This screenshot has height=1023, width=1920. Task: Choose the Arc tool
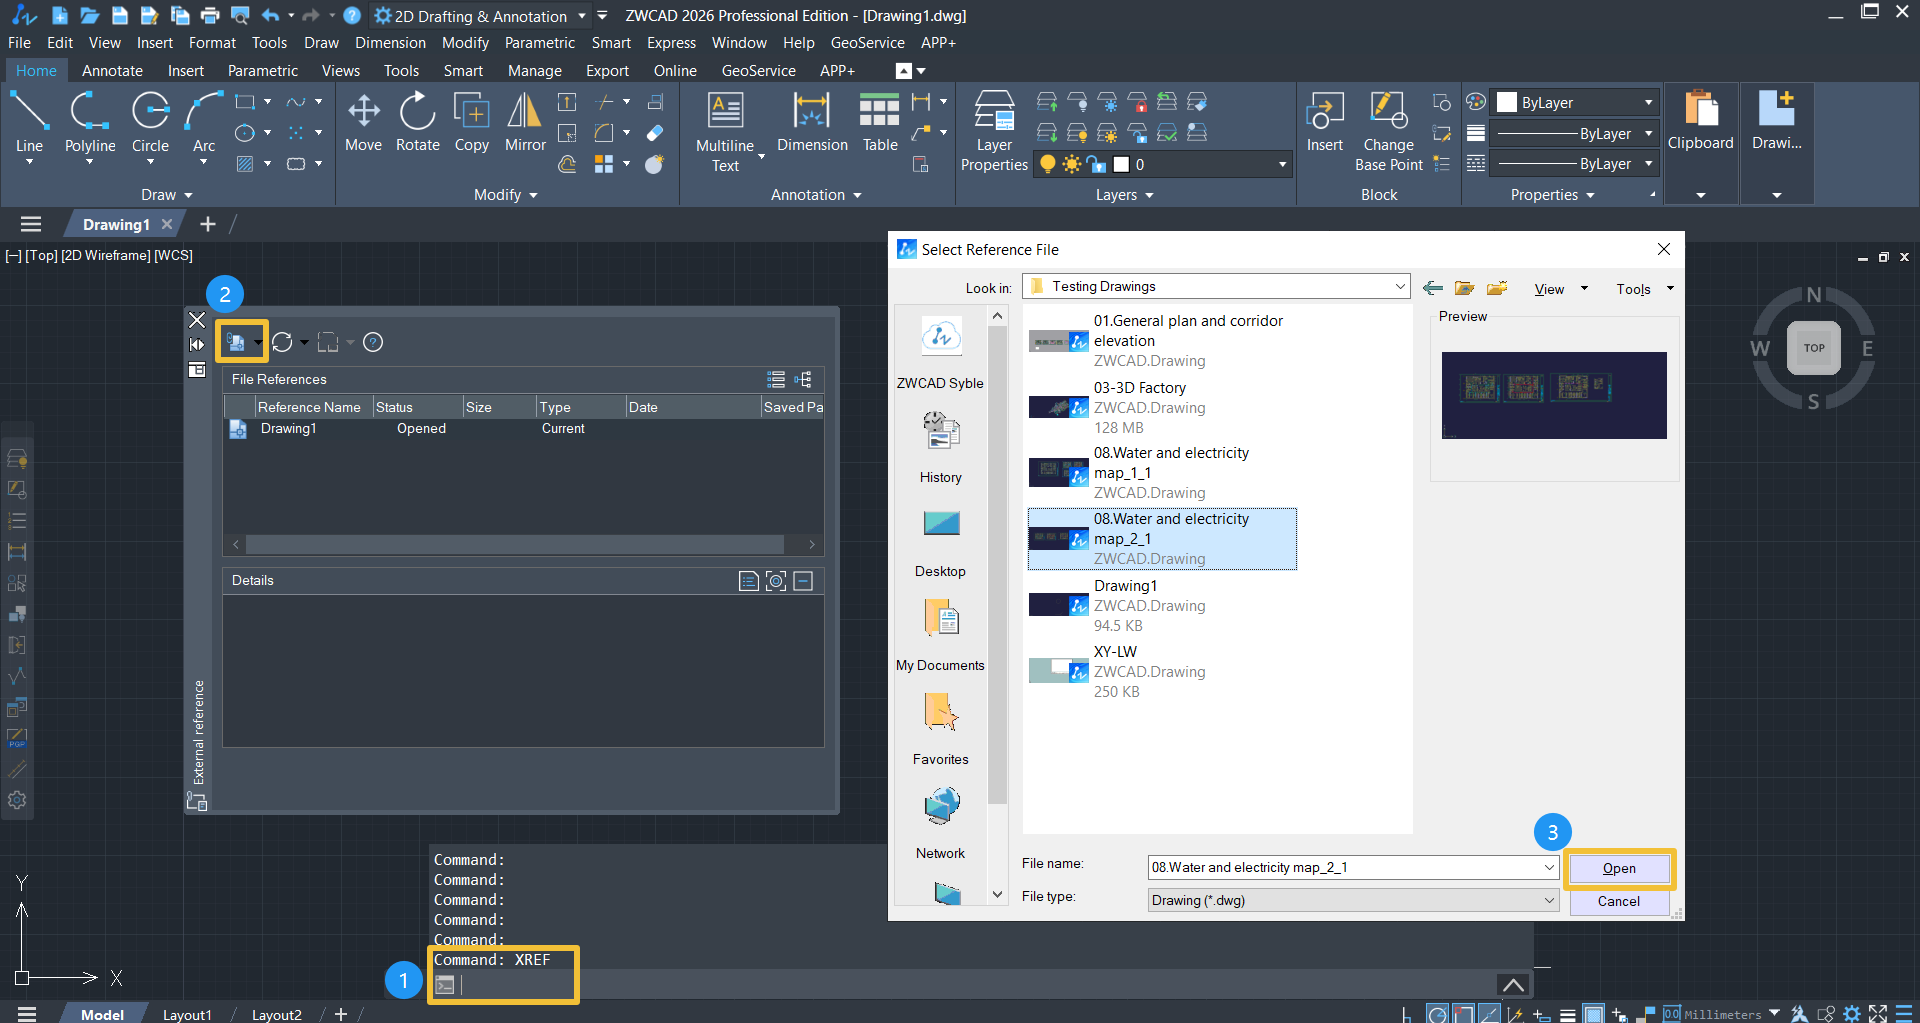click(x=204, y=122)
